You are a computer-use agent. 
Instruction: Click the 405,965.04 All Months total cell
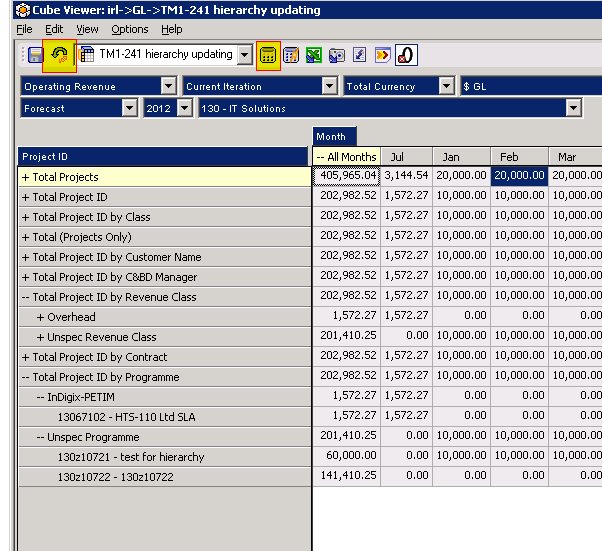pyautogui.click(x=347, y=175)
